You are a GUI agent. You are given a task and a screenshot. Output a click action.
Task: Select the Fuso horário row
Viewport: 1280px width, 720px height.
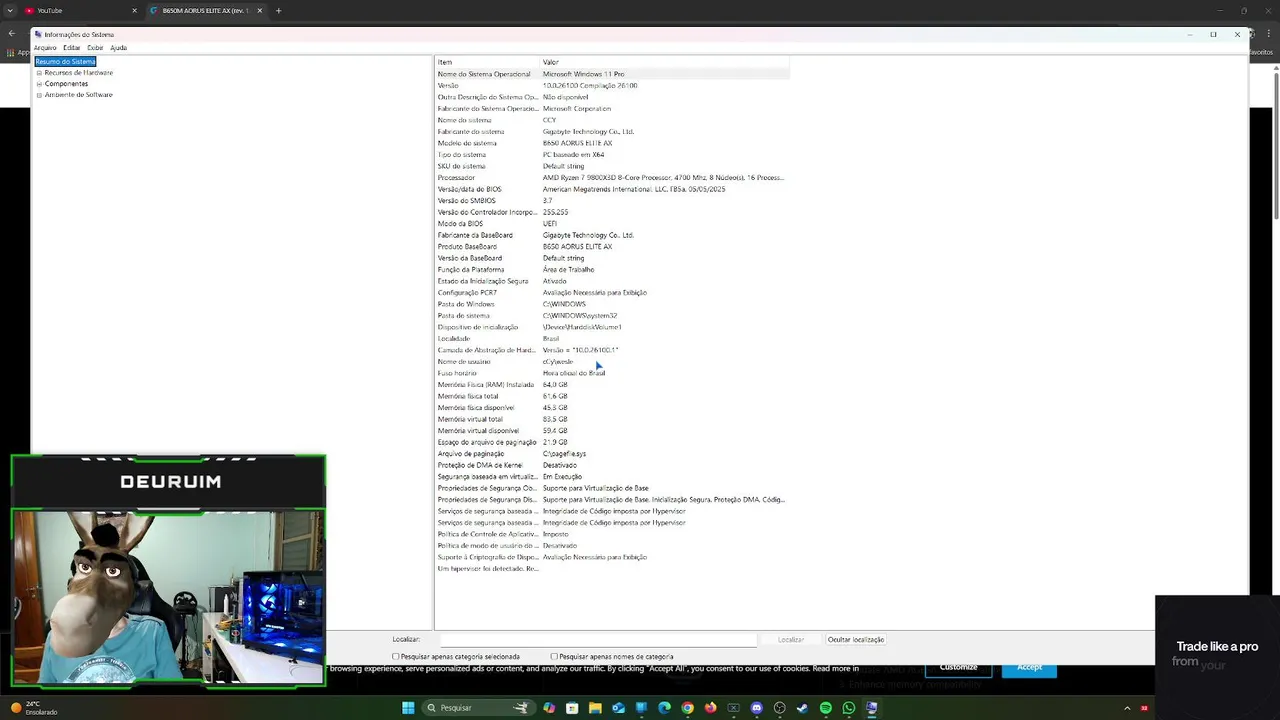pos(612,373)
